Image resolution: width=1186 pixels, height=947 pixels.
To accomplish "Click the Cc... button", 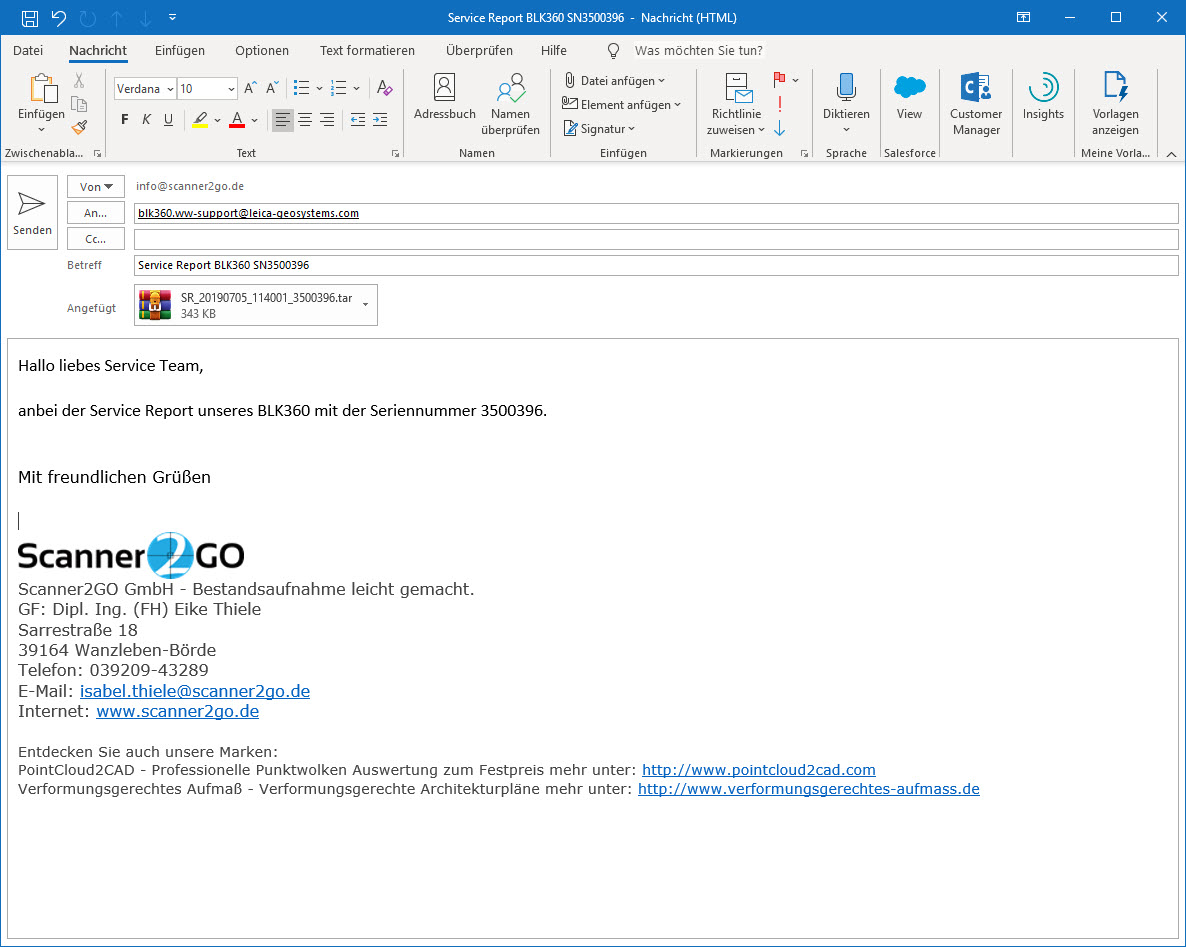I will pos(96,239).
